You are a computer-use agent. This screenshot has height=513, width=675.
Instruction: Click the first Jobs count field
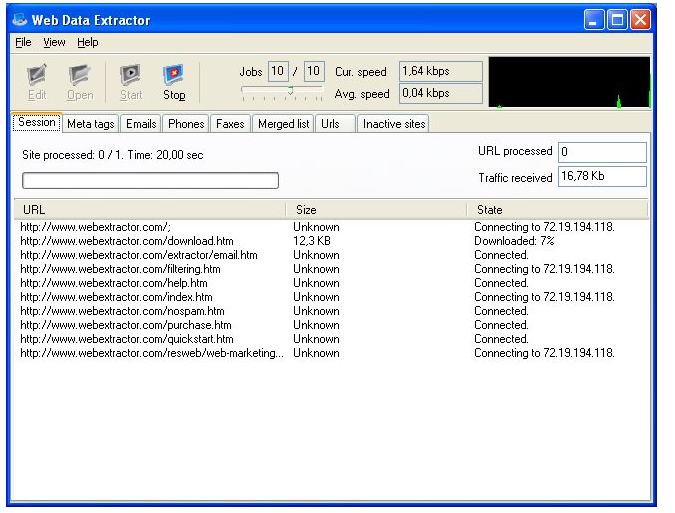click(x=278, y=71)
